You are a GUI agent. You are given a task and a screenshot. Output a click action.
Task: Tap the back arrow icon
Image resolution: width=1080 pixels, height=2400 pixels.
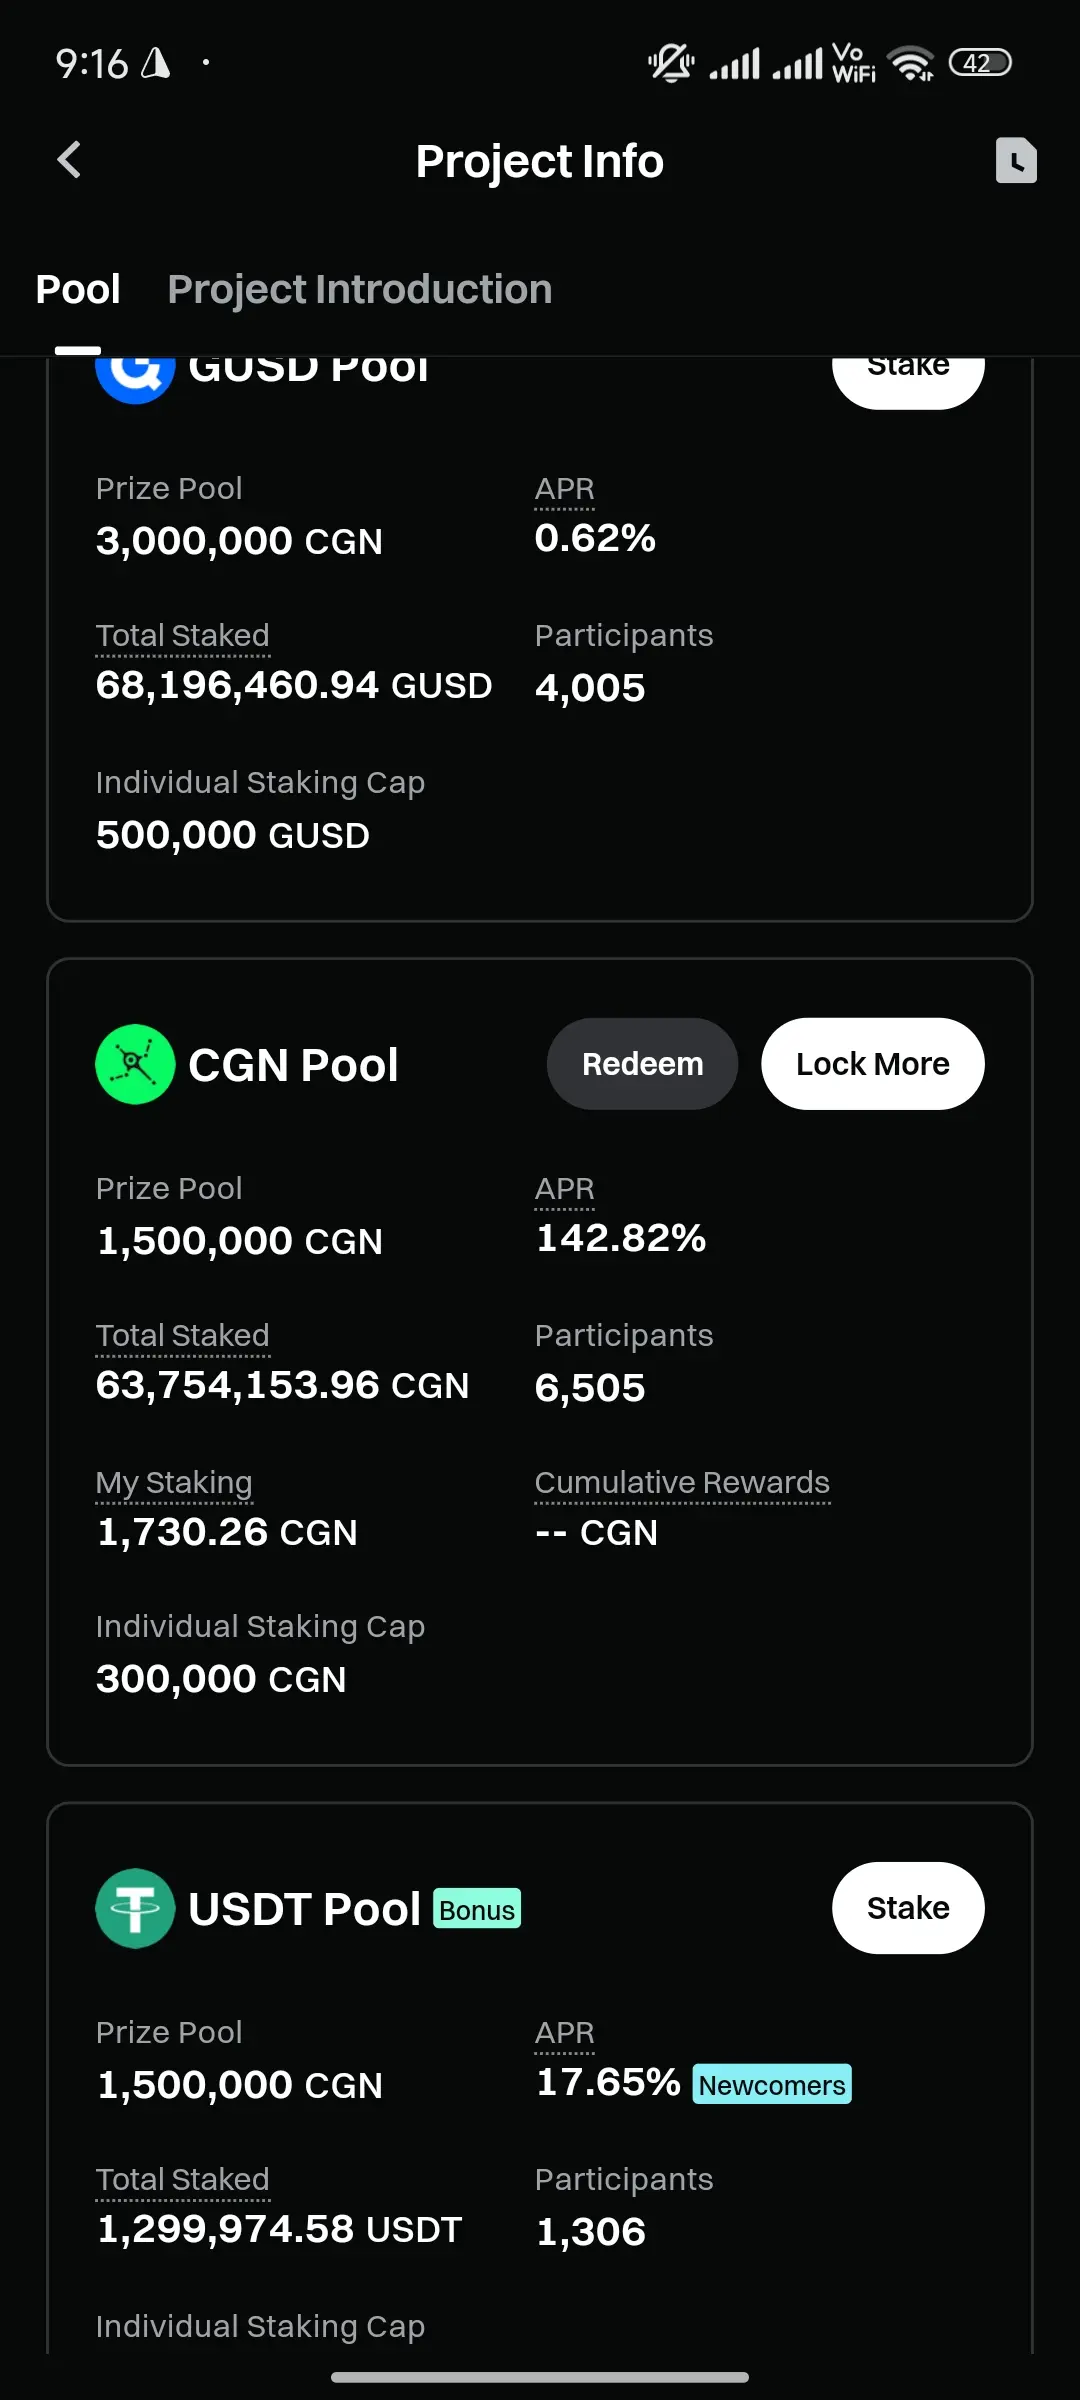pos(69,160)
